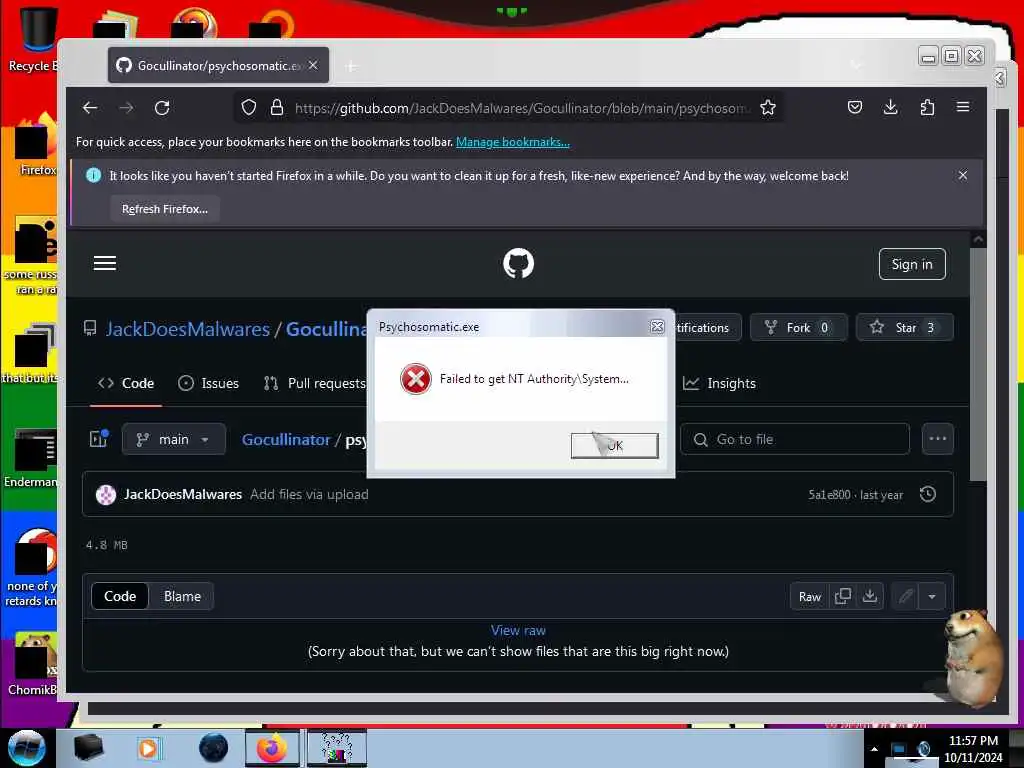Open the Pocket save icon
1024x768 pixels.
pyautogui.click(x=855, y=107)
